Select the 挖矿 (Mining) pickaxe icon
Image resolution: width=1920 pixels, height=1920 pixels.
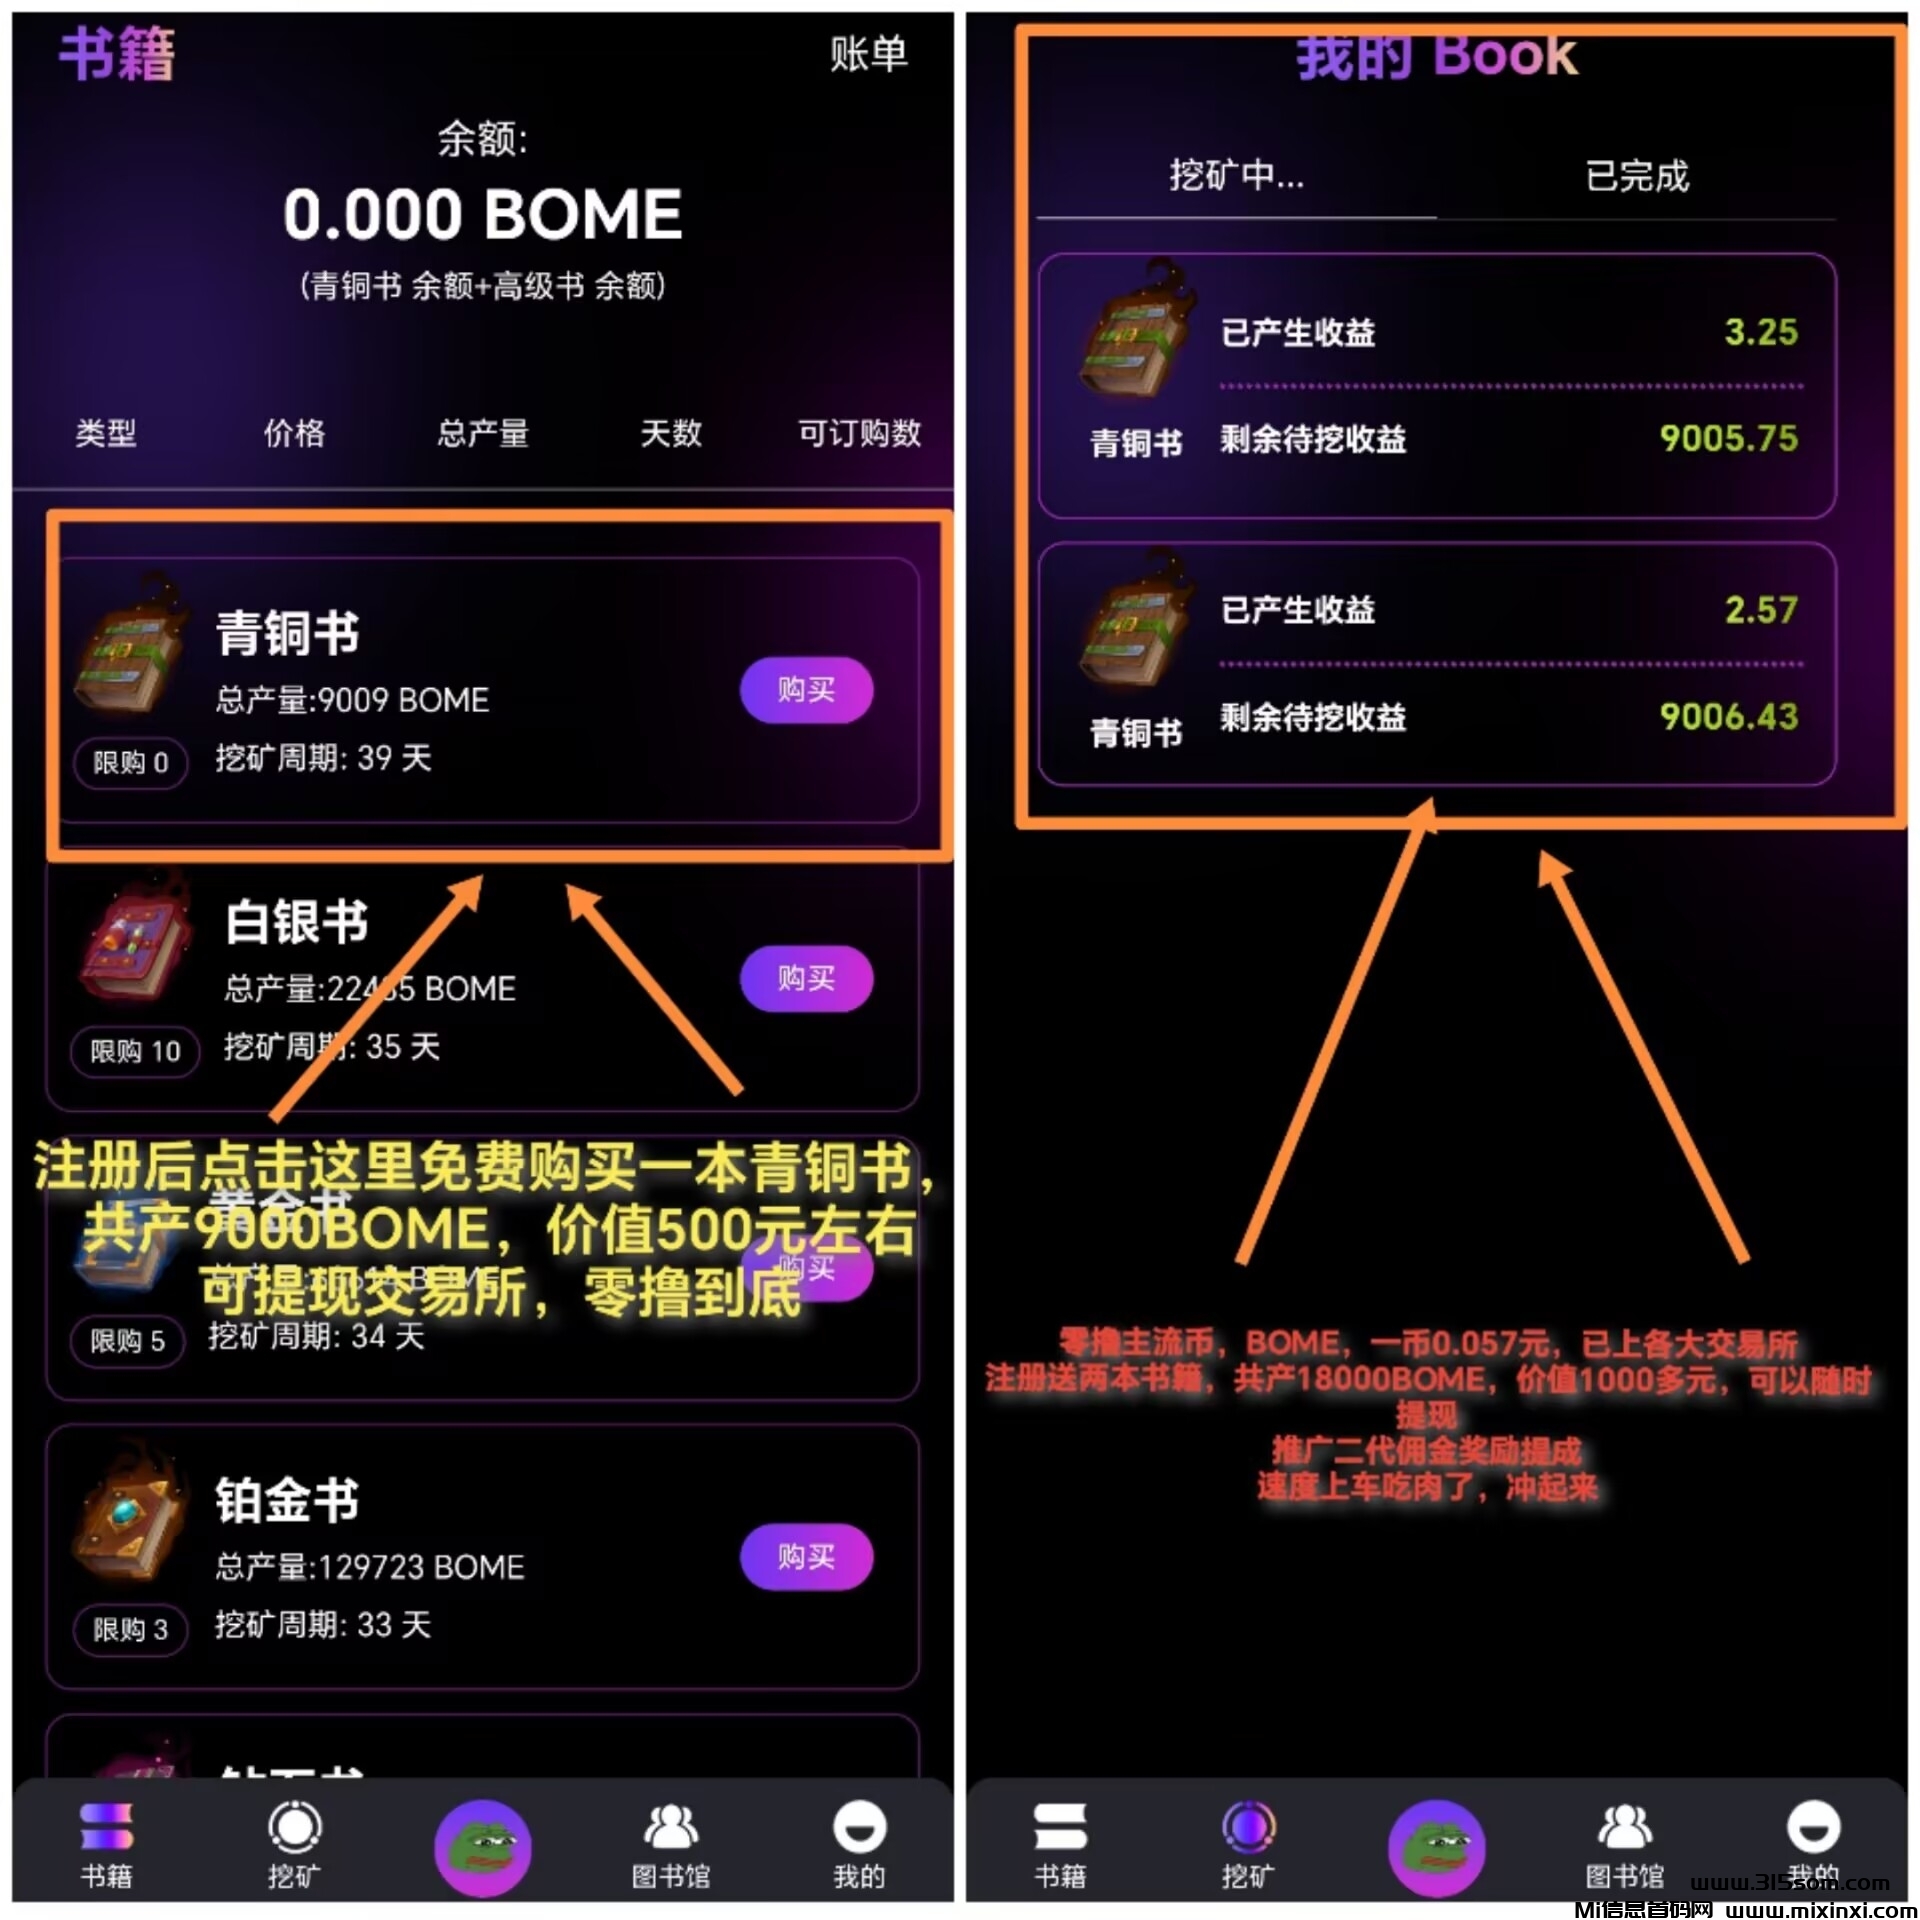click(x=285, y=1846)
